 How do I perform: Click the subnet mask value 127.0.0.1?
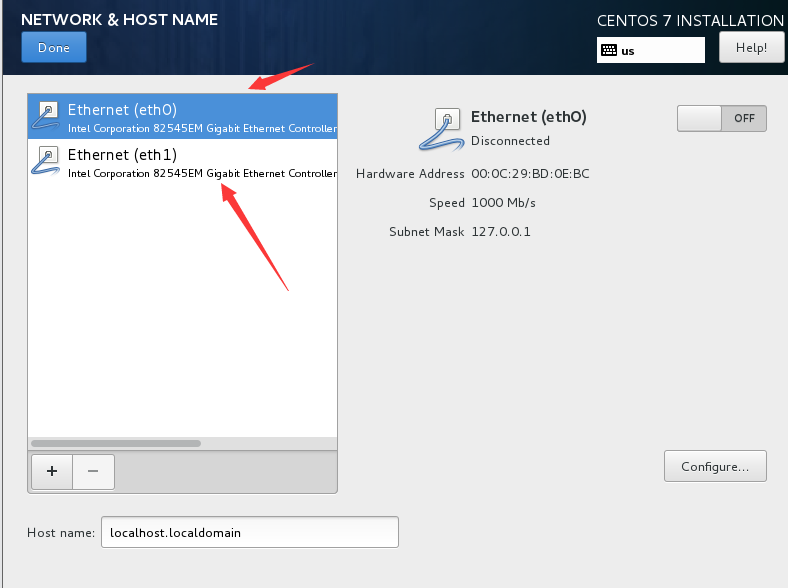coord(501,232)
